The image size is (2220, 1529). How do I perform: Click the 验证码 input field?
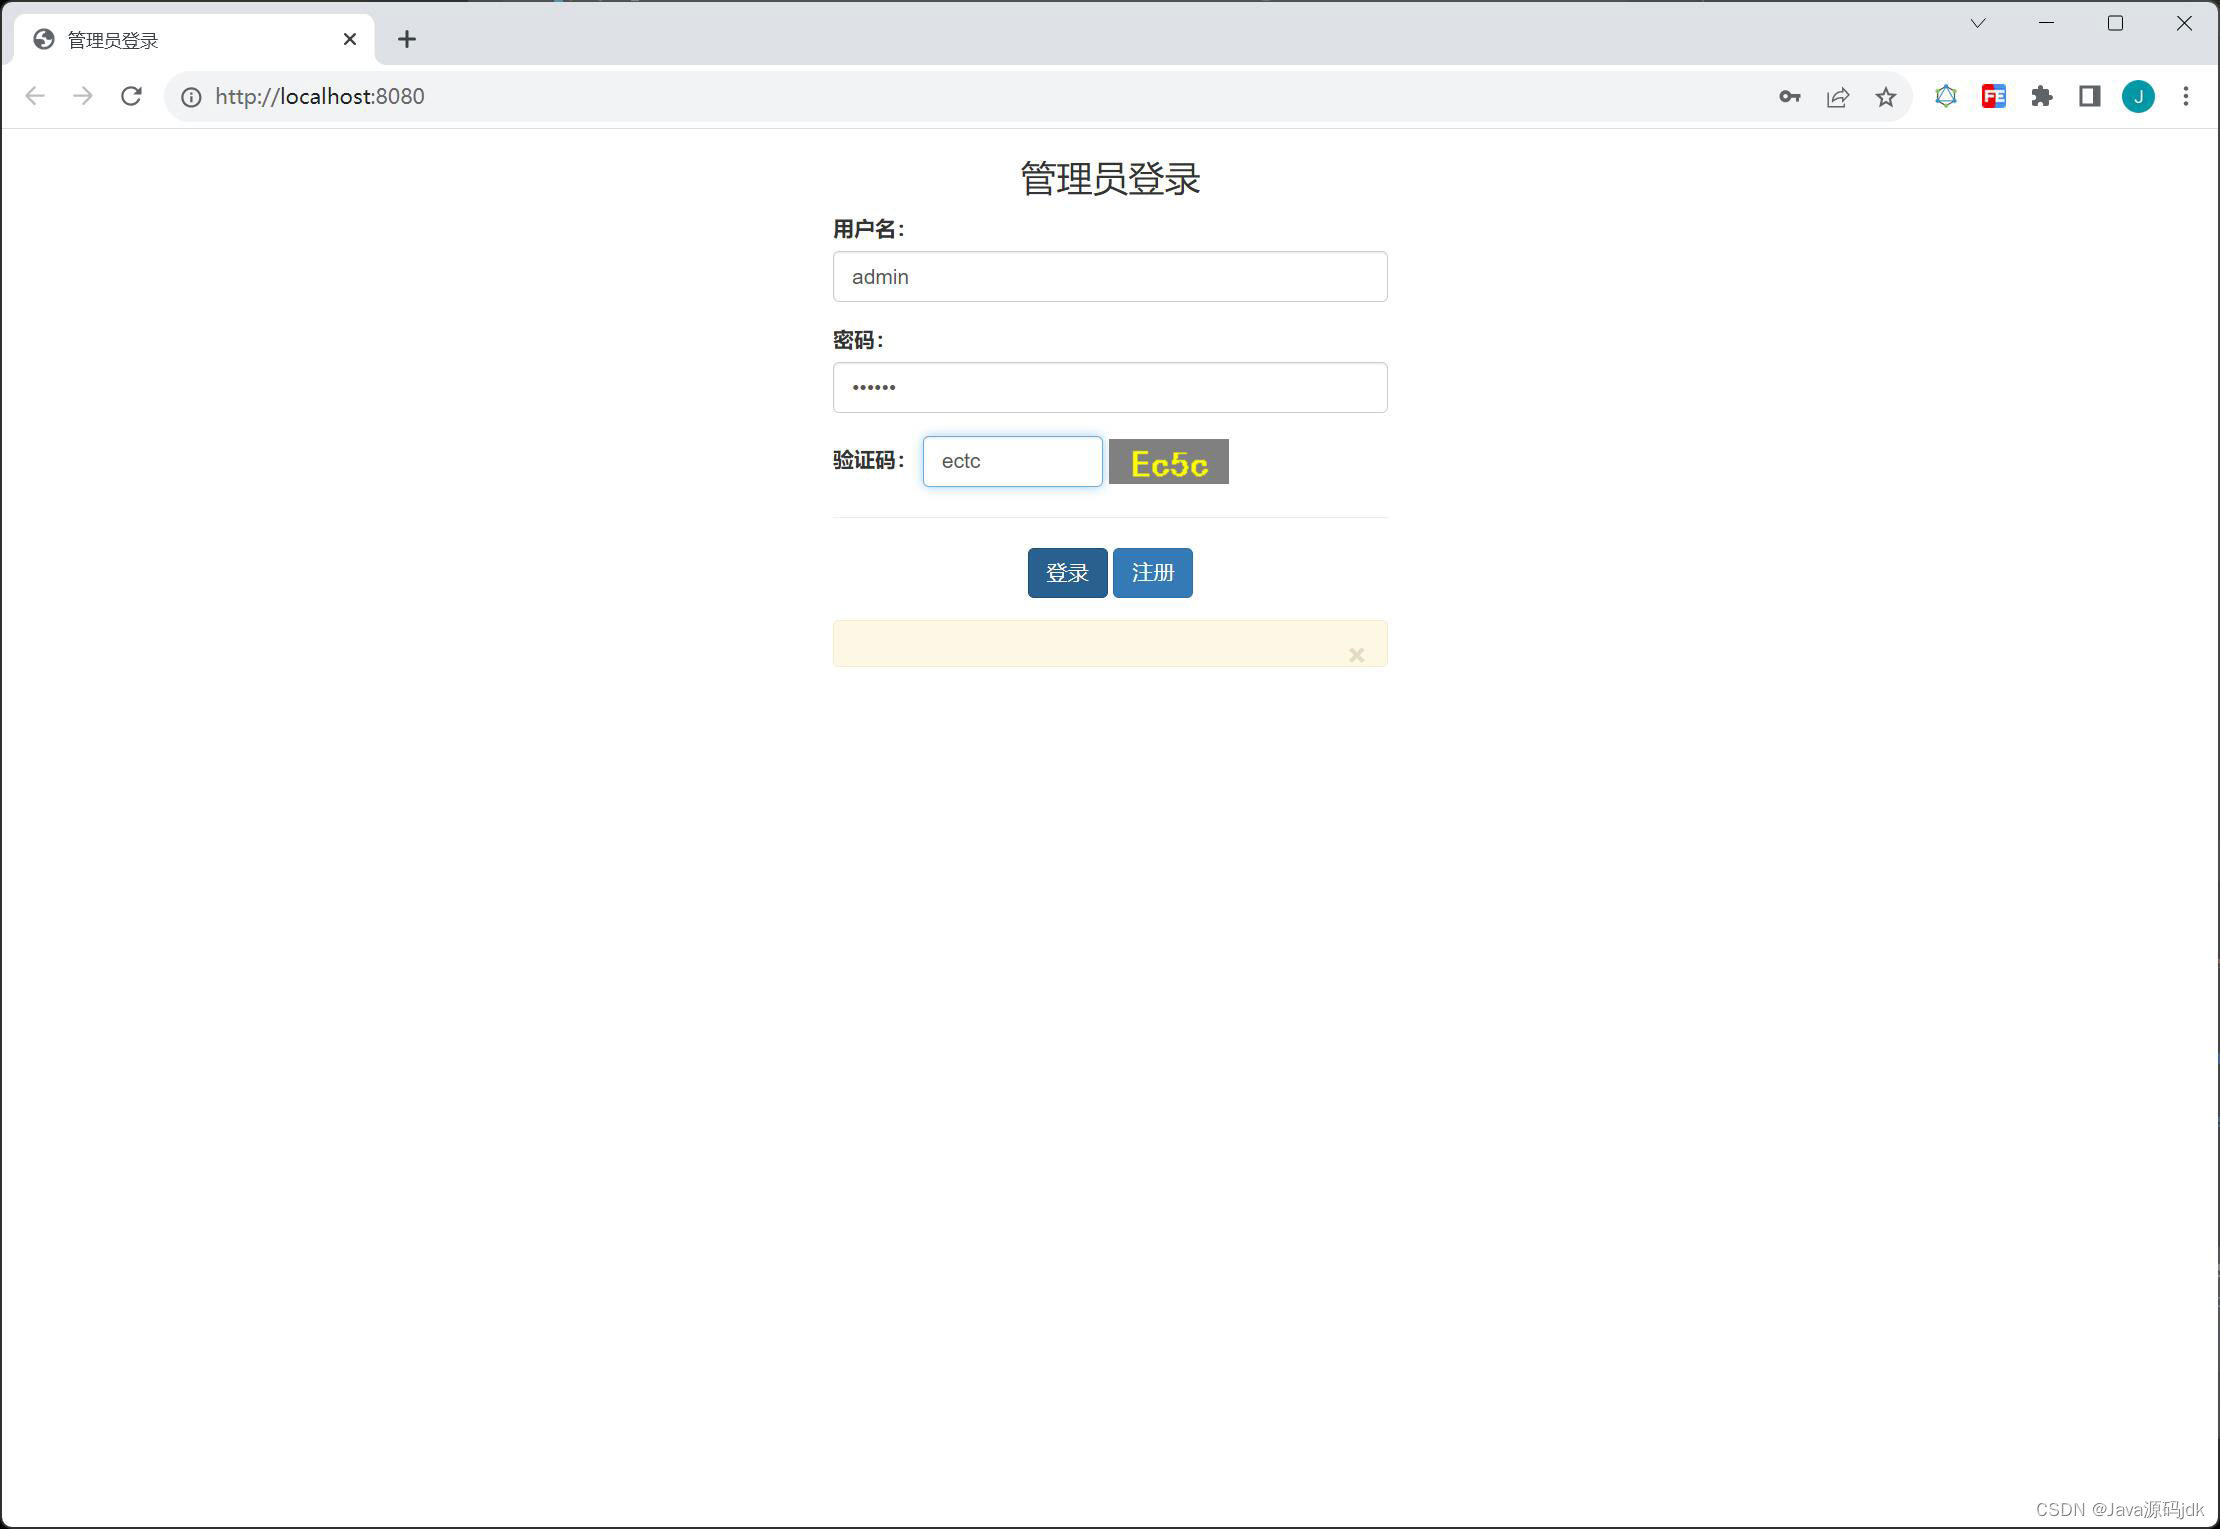[x=1012, y=462]
